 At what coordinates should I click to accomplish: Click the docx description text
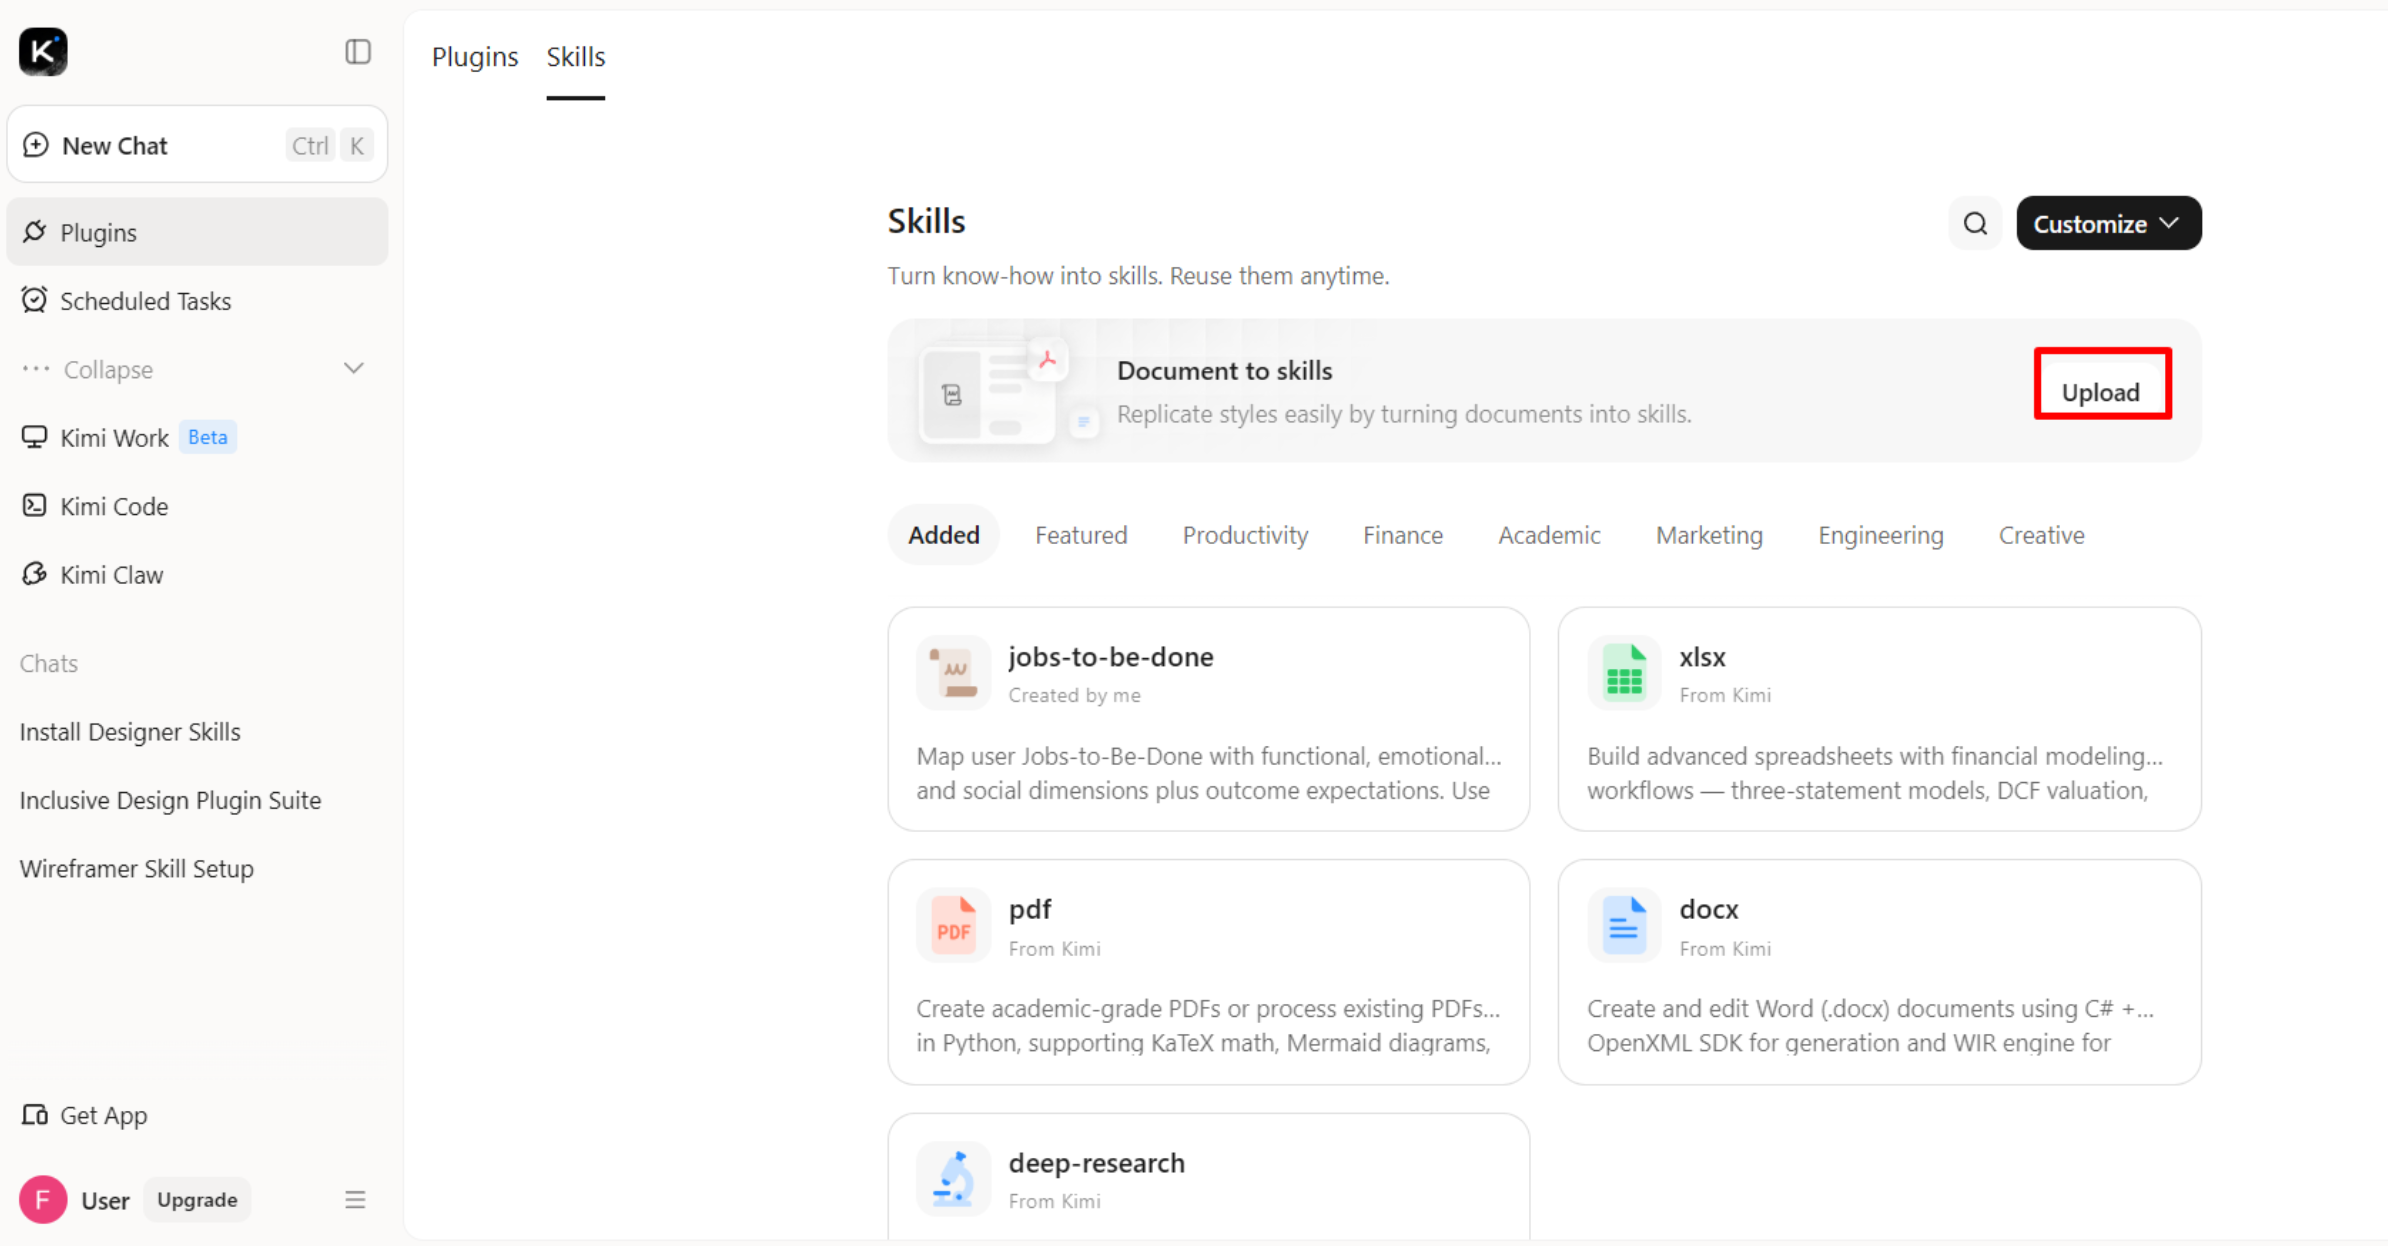1870,1025
